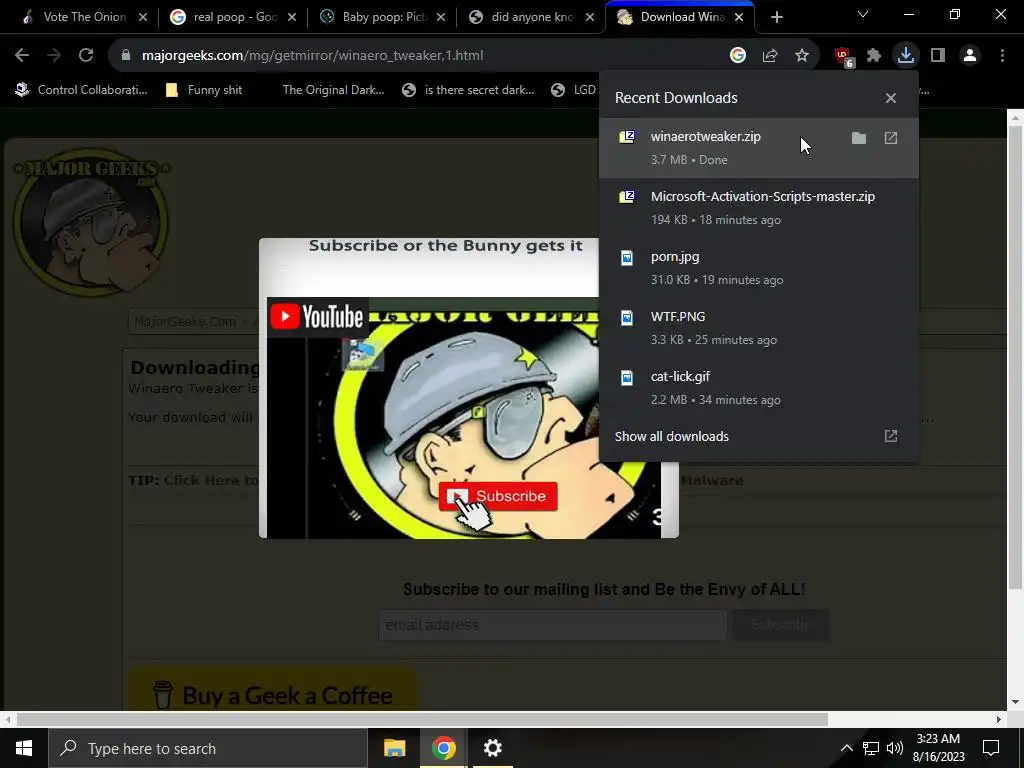Click the lock icon in the address bar

click(126, 56)
